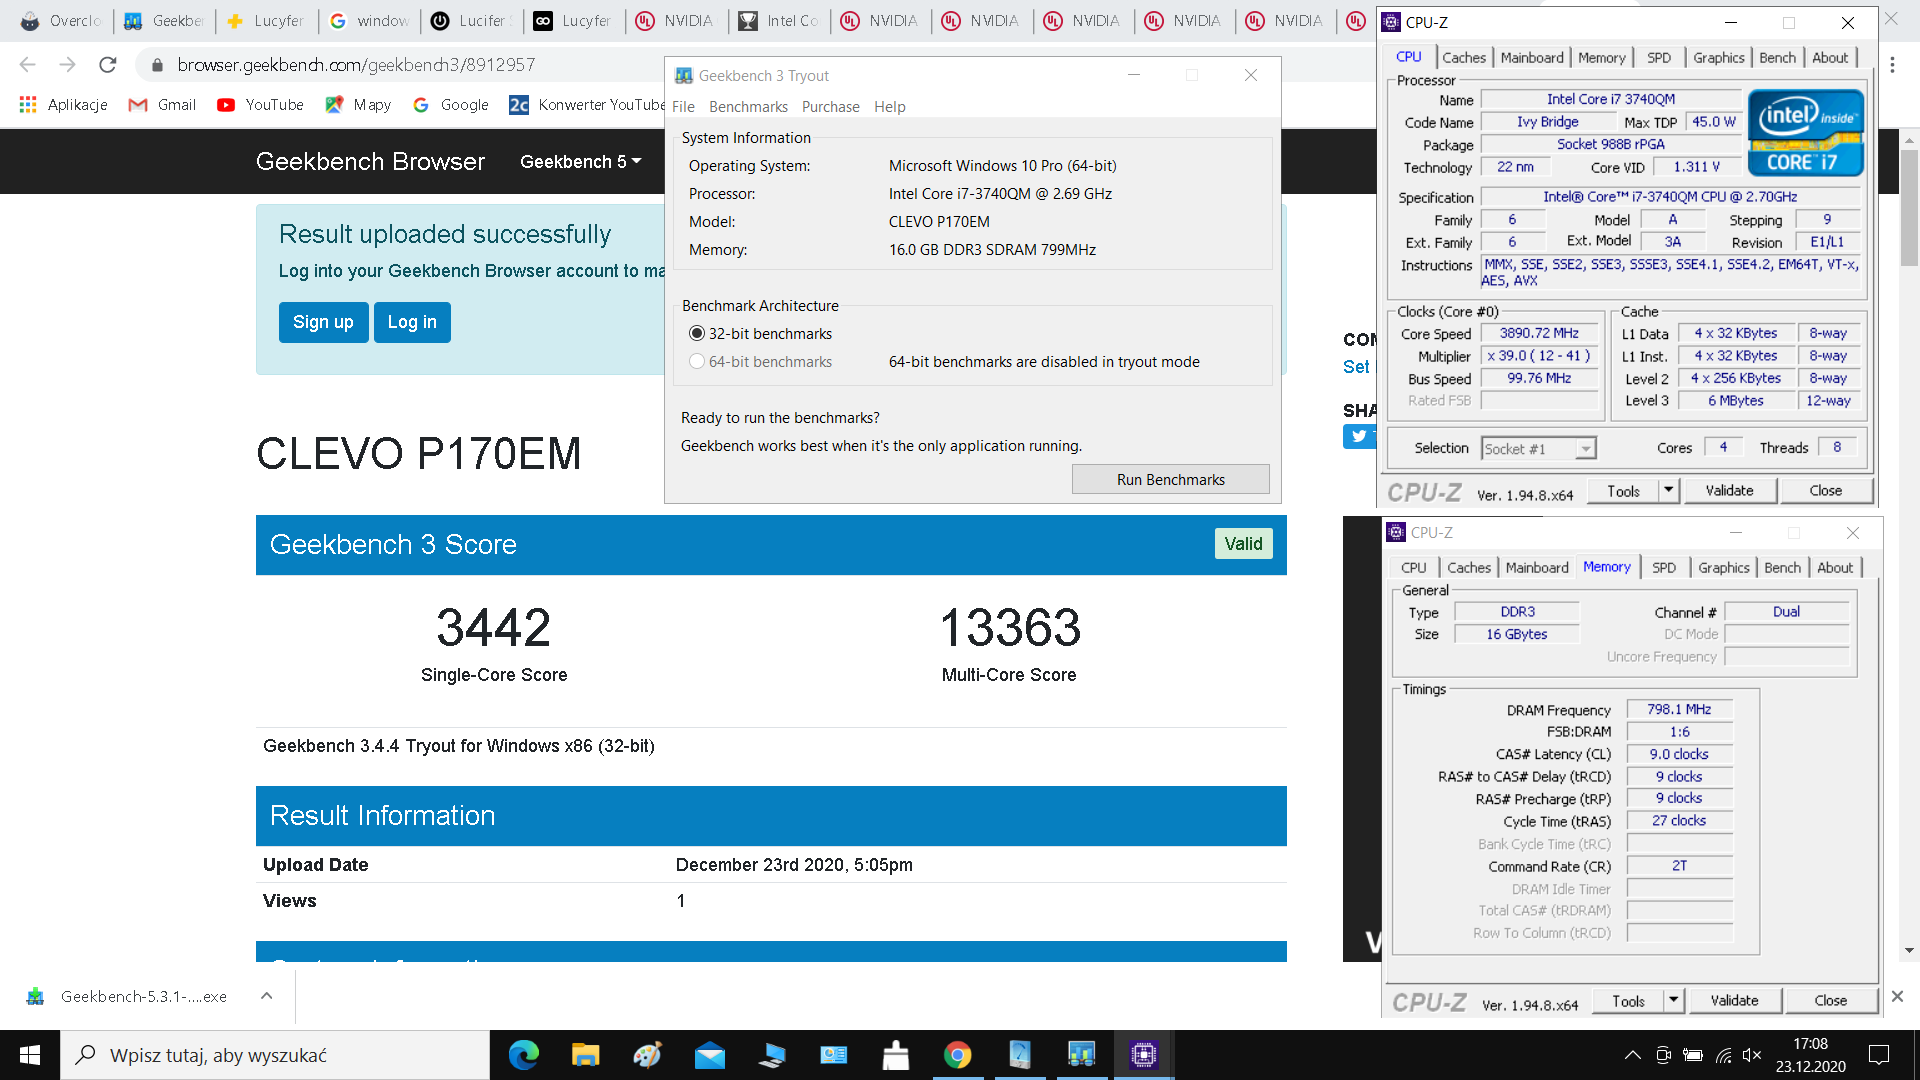Open the Mapy bookmark
Screen dimensions: 1920x1080
point(358,105)
